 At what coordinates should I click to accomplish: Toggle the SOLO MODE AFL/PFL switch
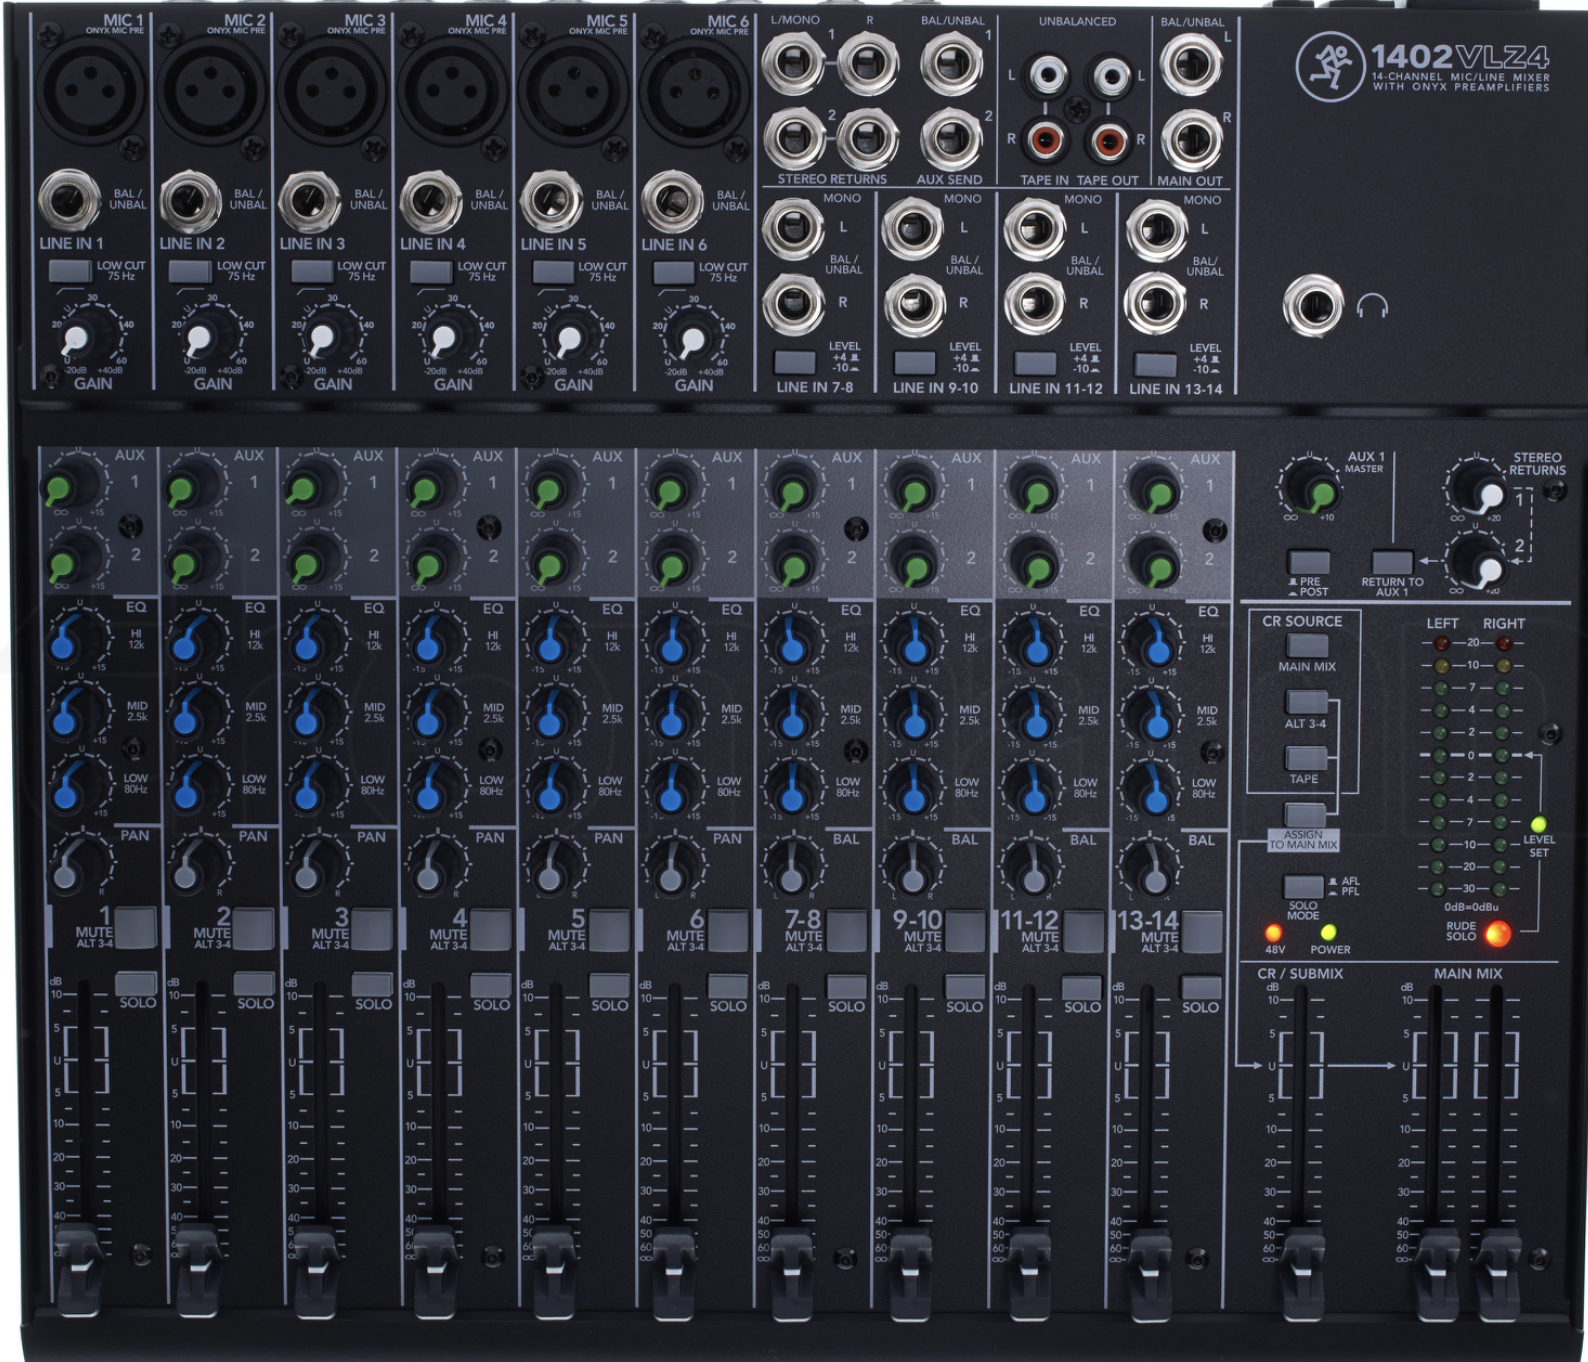click(x=1304, y=886)
